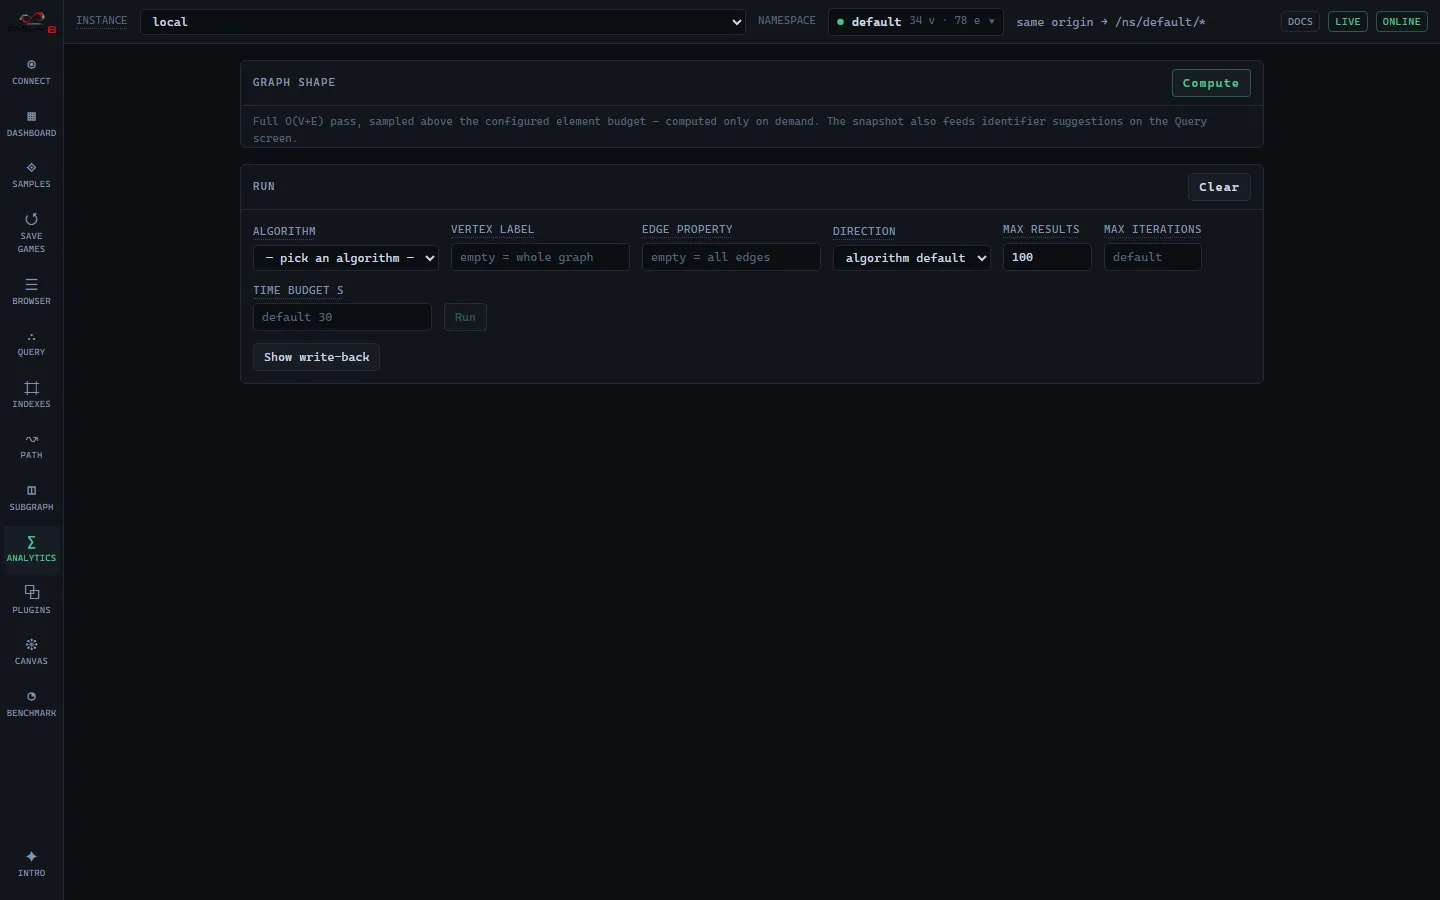Focus the Max Results field showing 100
Screen dimensions: 1440x900
(1047, 257)
